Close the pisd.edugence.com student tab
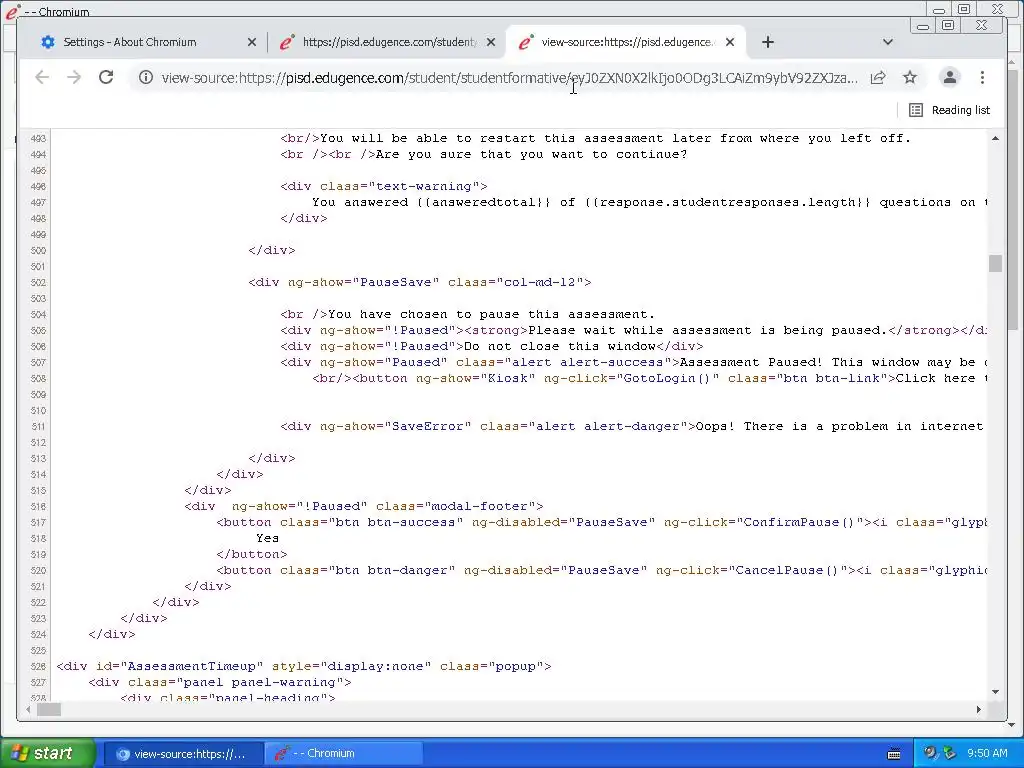Screen dimensions: 1024x768 tap(491, 42)
